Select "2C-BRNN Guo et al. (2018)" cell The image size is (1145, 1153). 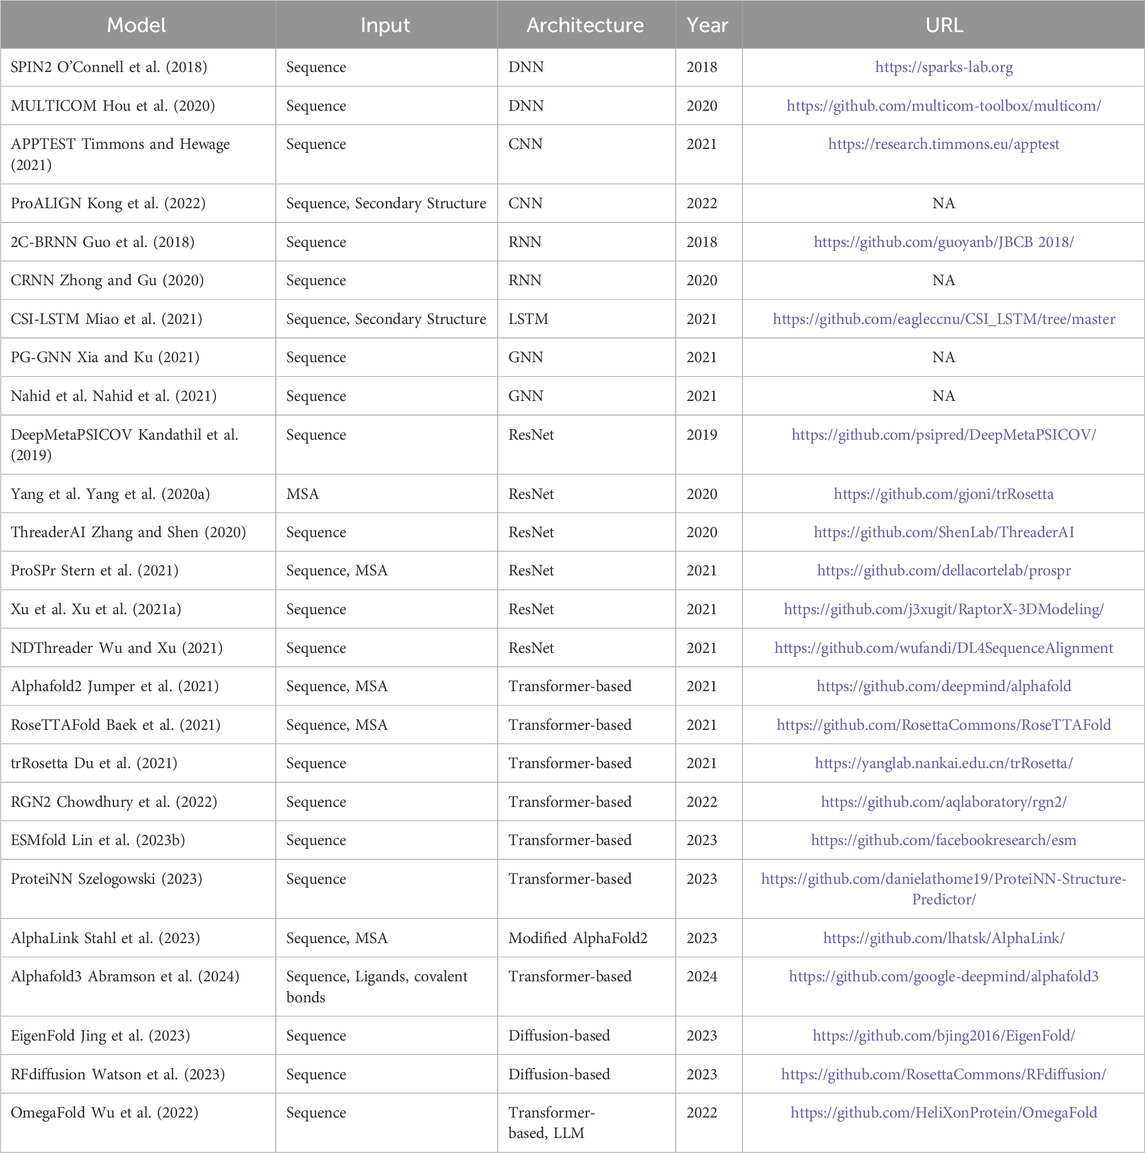tap(138, 242)
